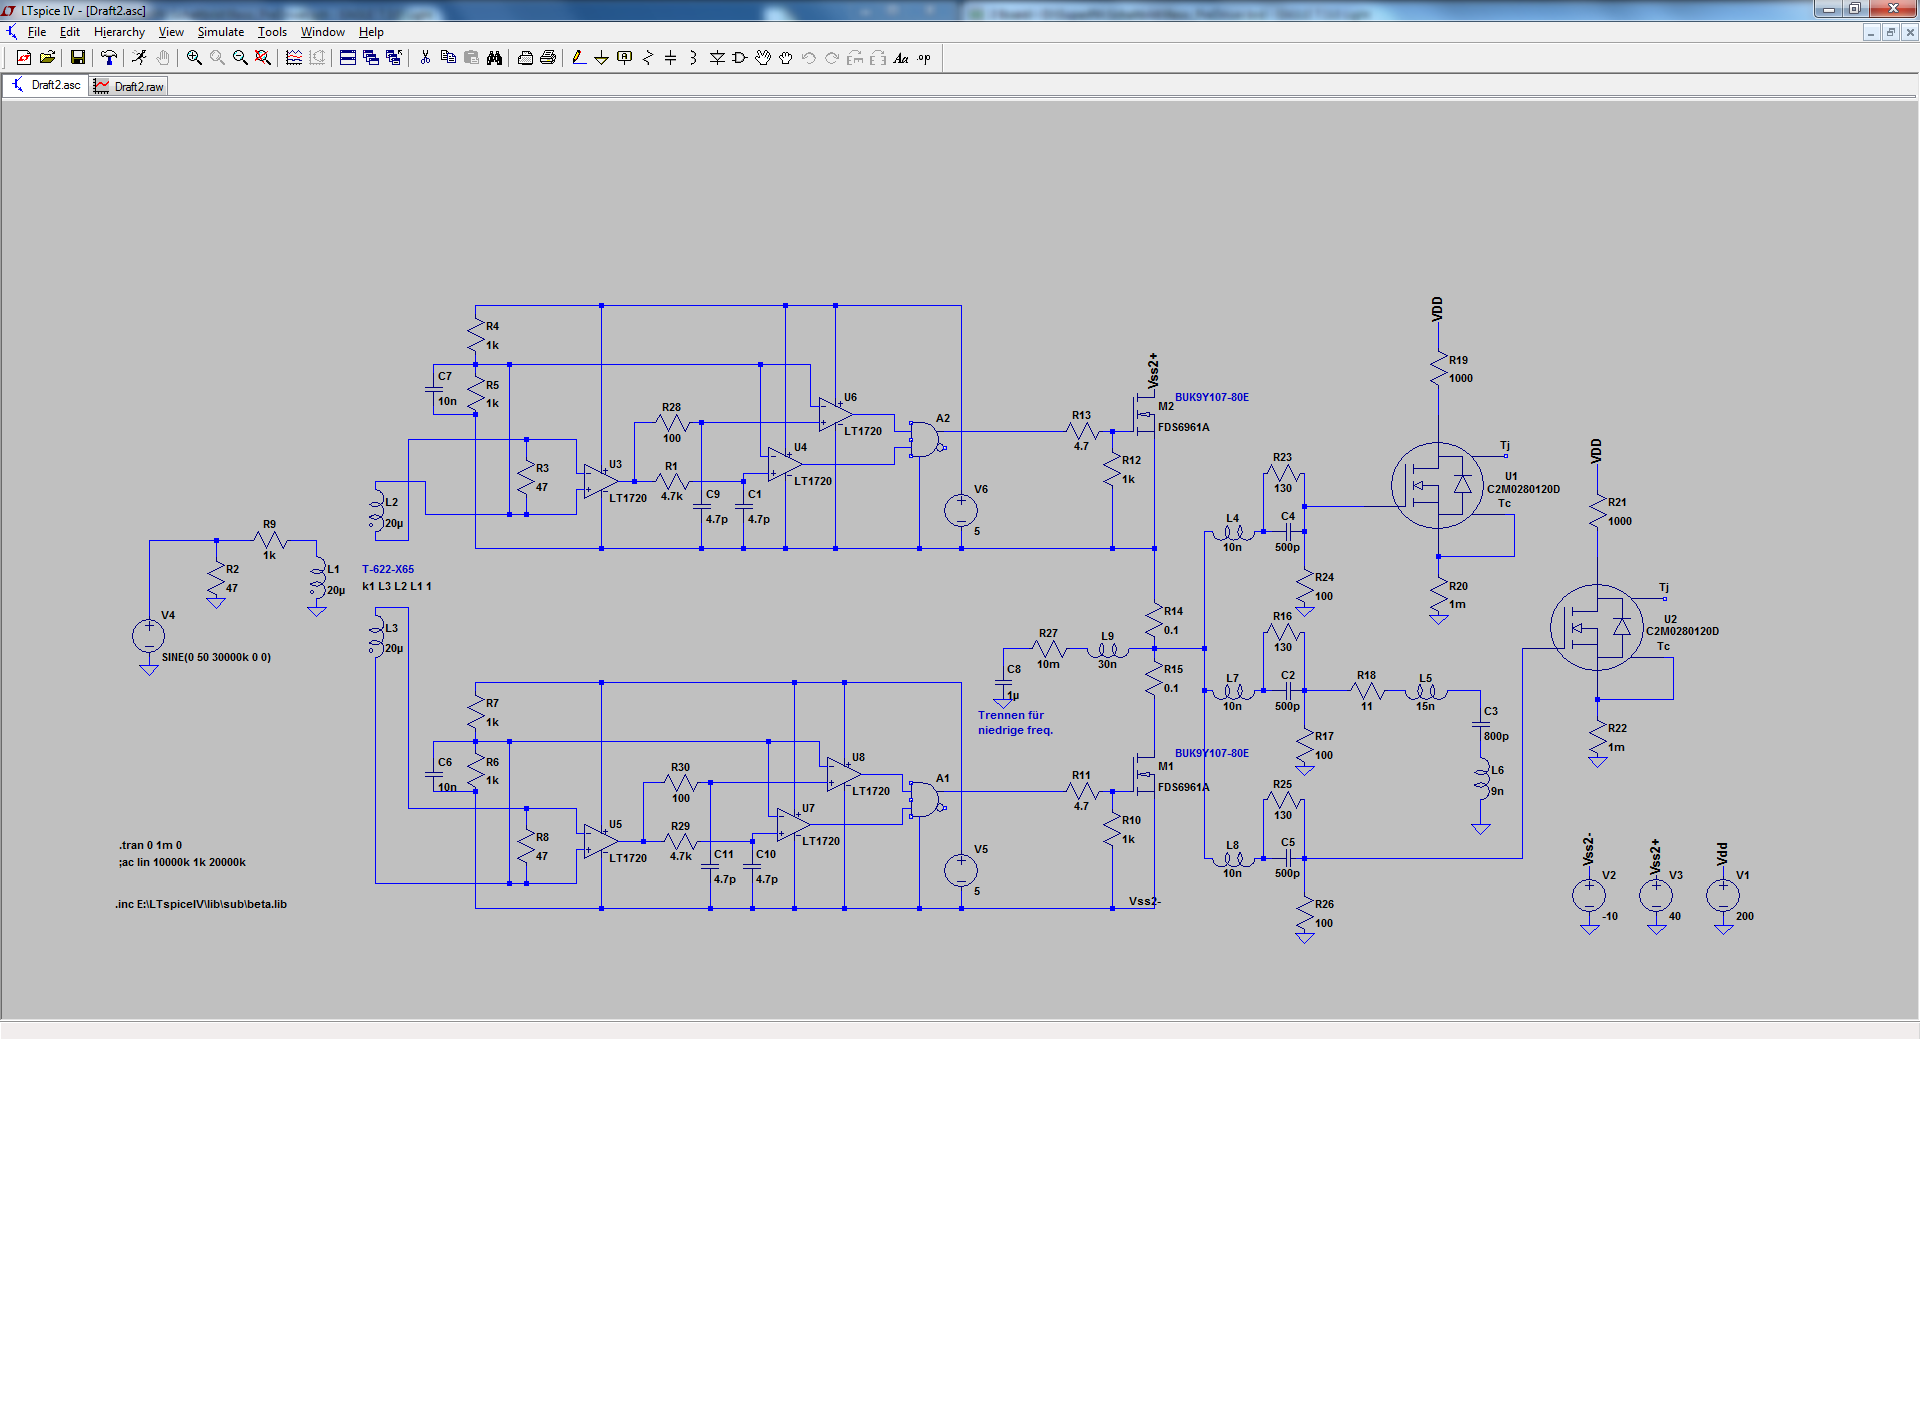Select the Resistor component tool
1920x1428 pixels.
(x=648, y=58)
